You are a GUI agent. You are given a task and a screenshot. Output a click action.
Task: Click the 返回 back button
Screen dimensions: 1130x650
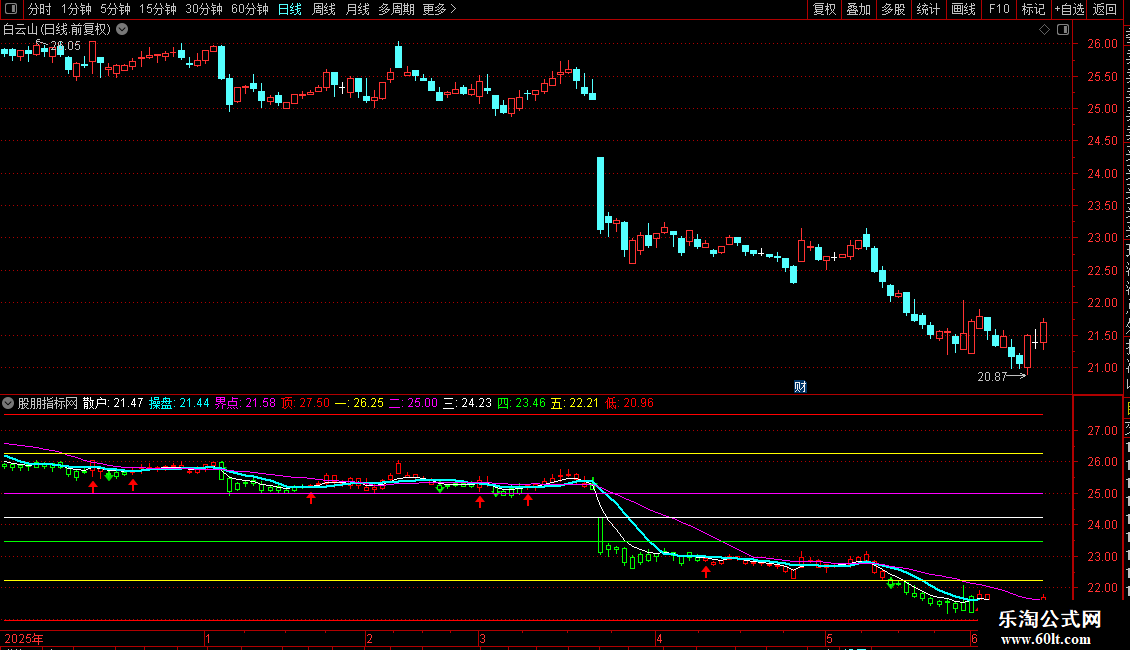(x=1105, y=9)
